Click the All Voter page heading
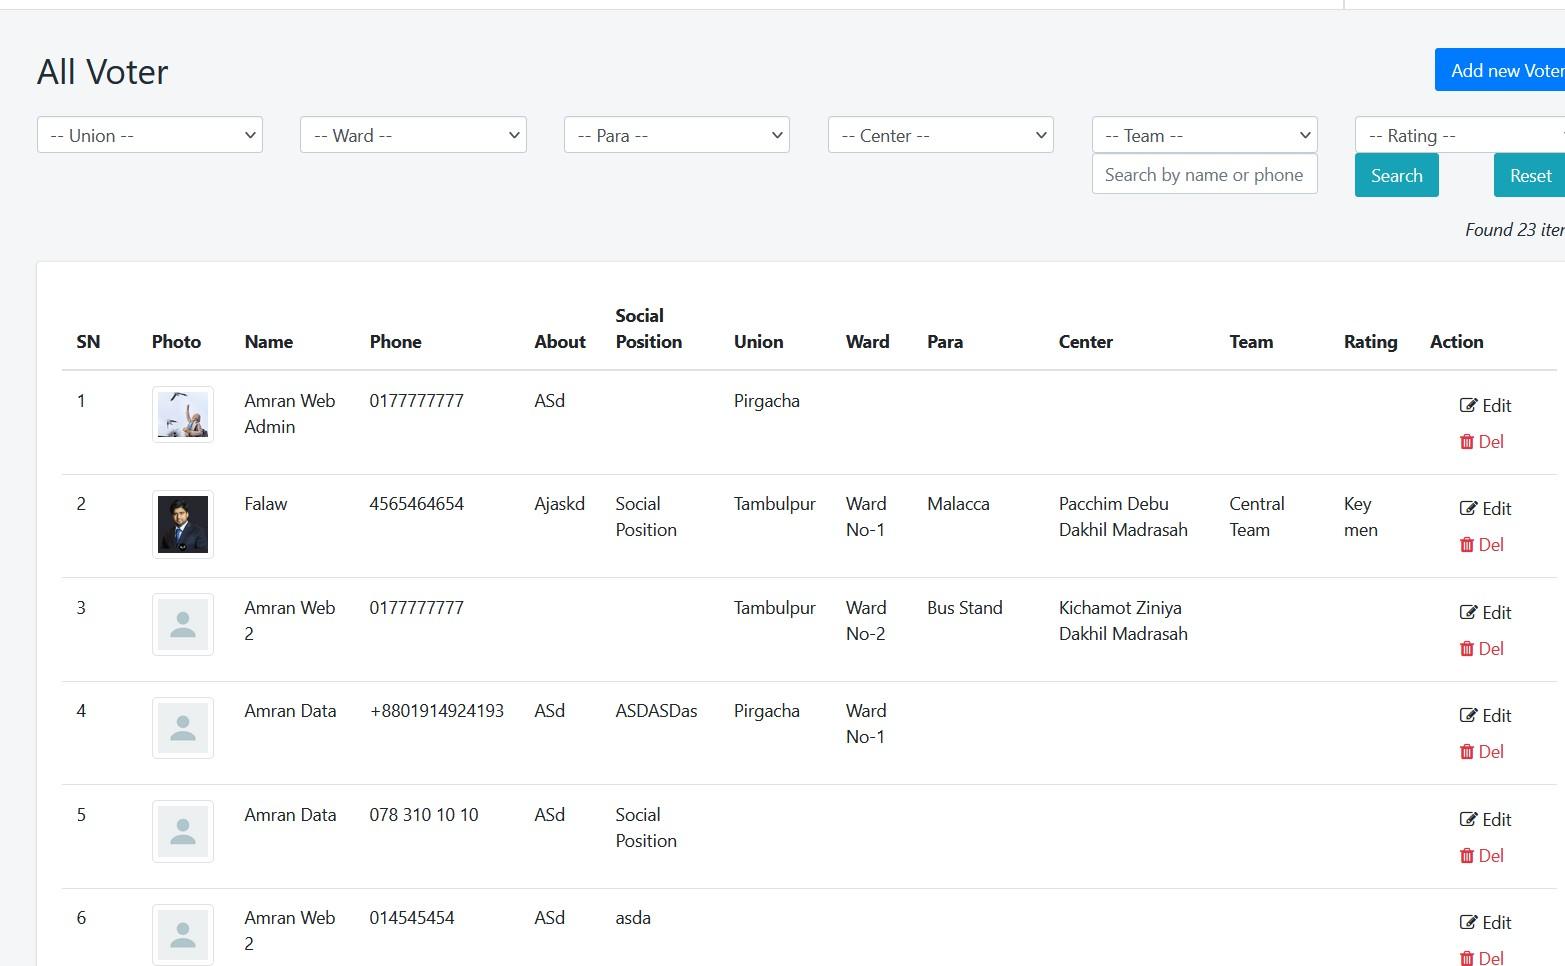This screenshot has width=1565, height=966. click(102, 72)
